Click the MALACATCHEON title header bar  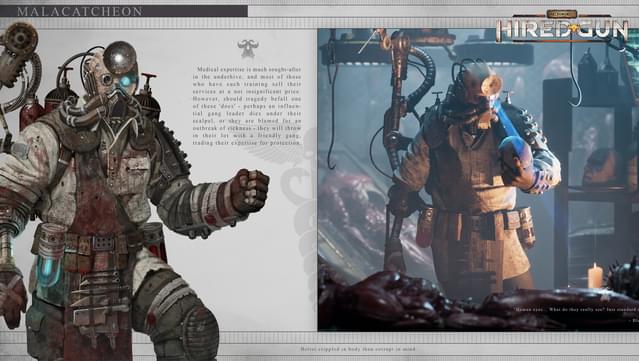tap(123, 11)
